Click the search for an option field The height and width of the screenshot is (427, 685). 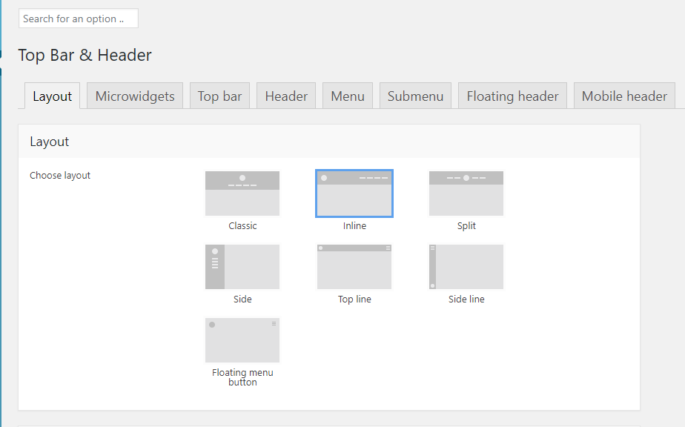click(x=78, y=18)
